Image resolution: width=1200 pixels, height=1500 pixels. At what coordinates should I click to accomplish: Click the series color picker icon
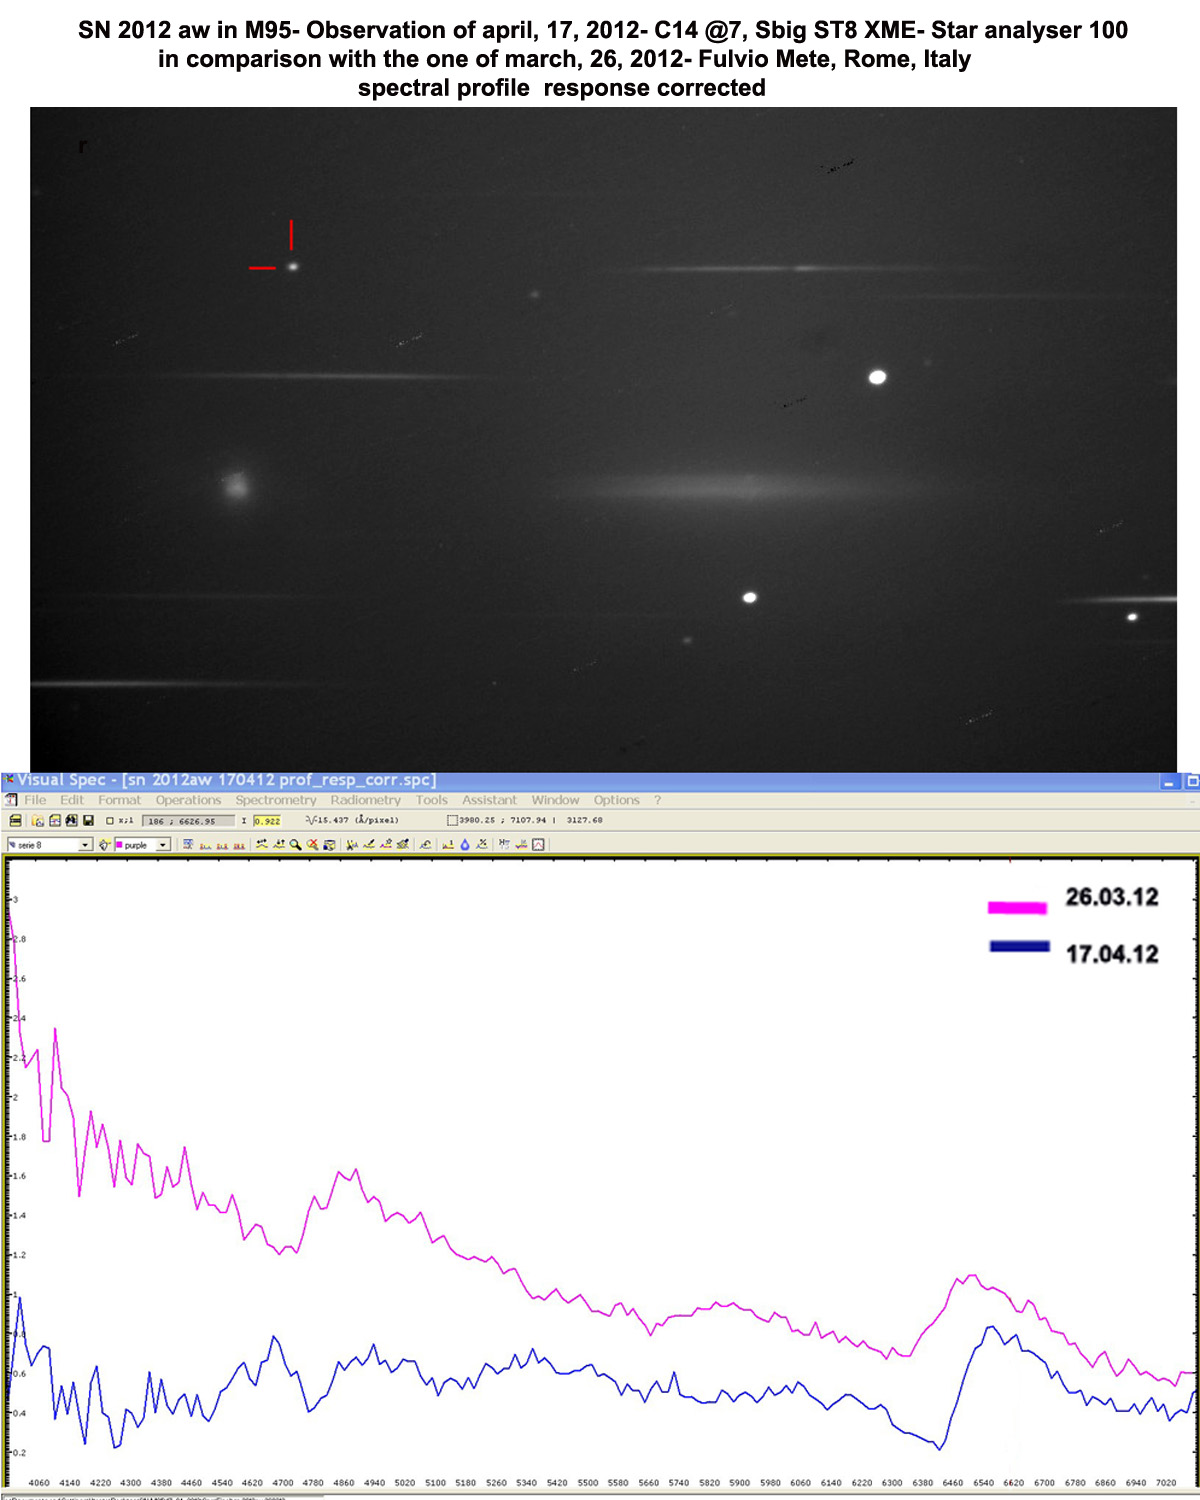point(104,845)
